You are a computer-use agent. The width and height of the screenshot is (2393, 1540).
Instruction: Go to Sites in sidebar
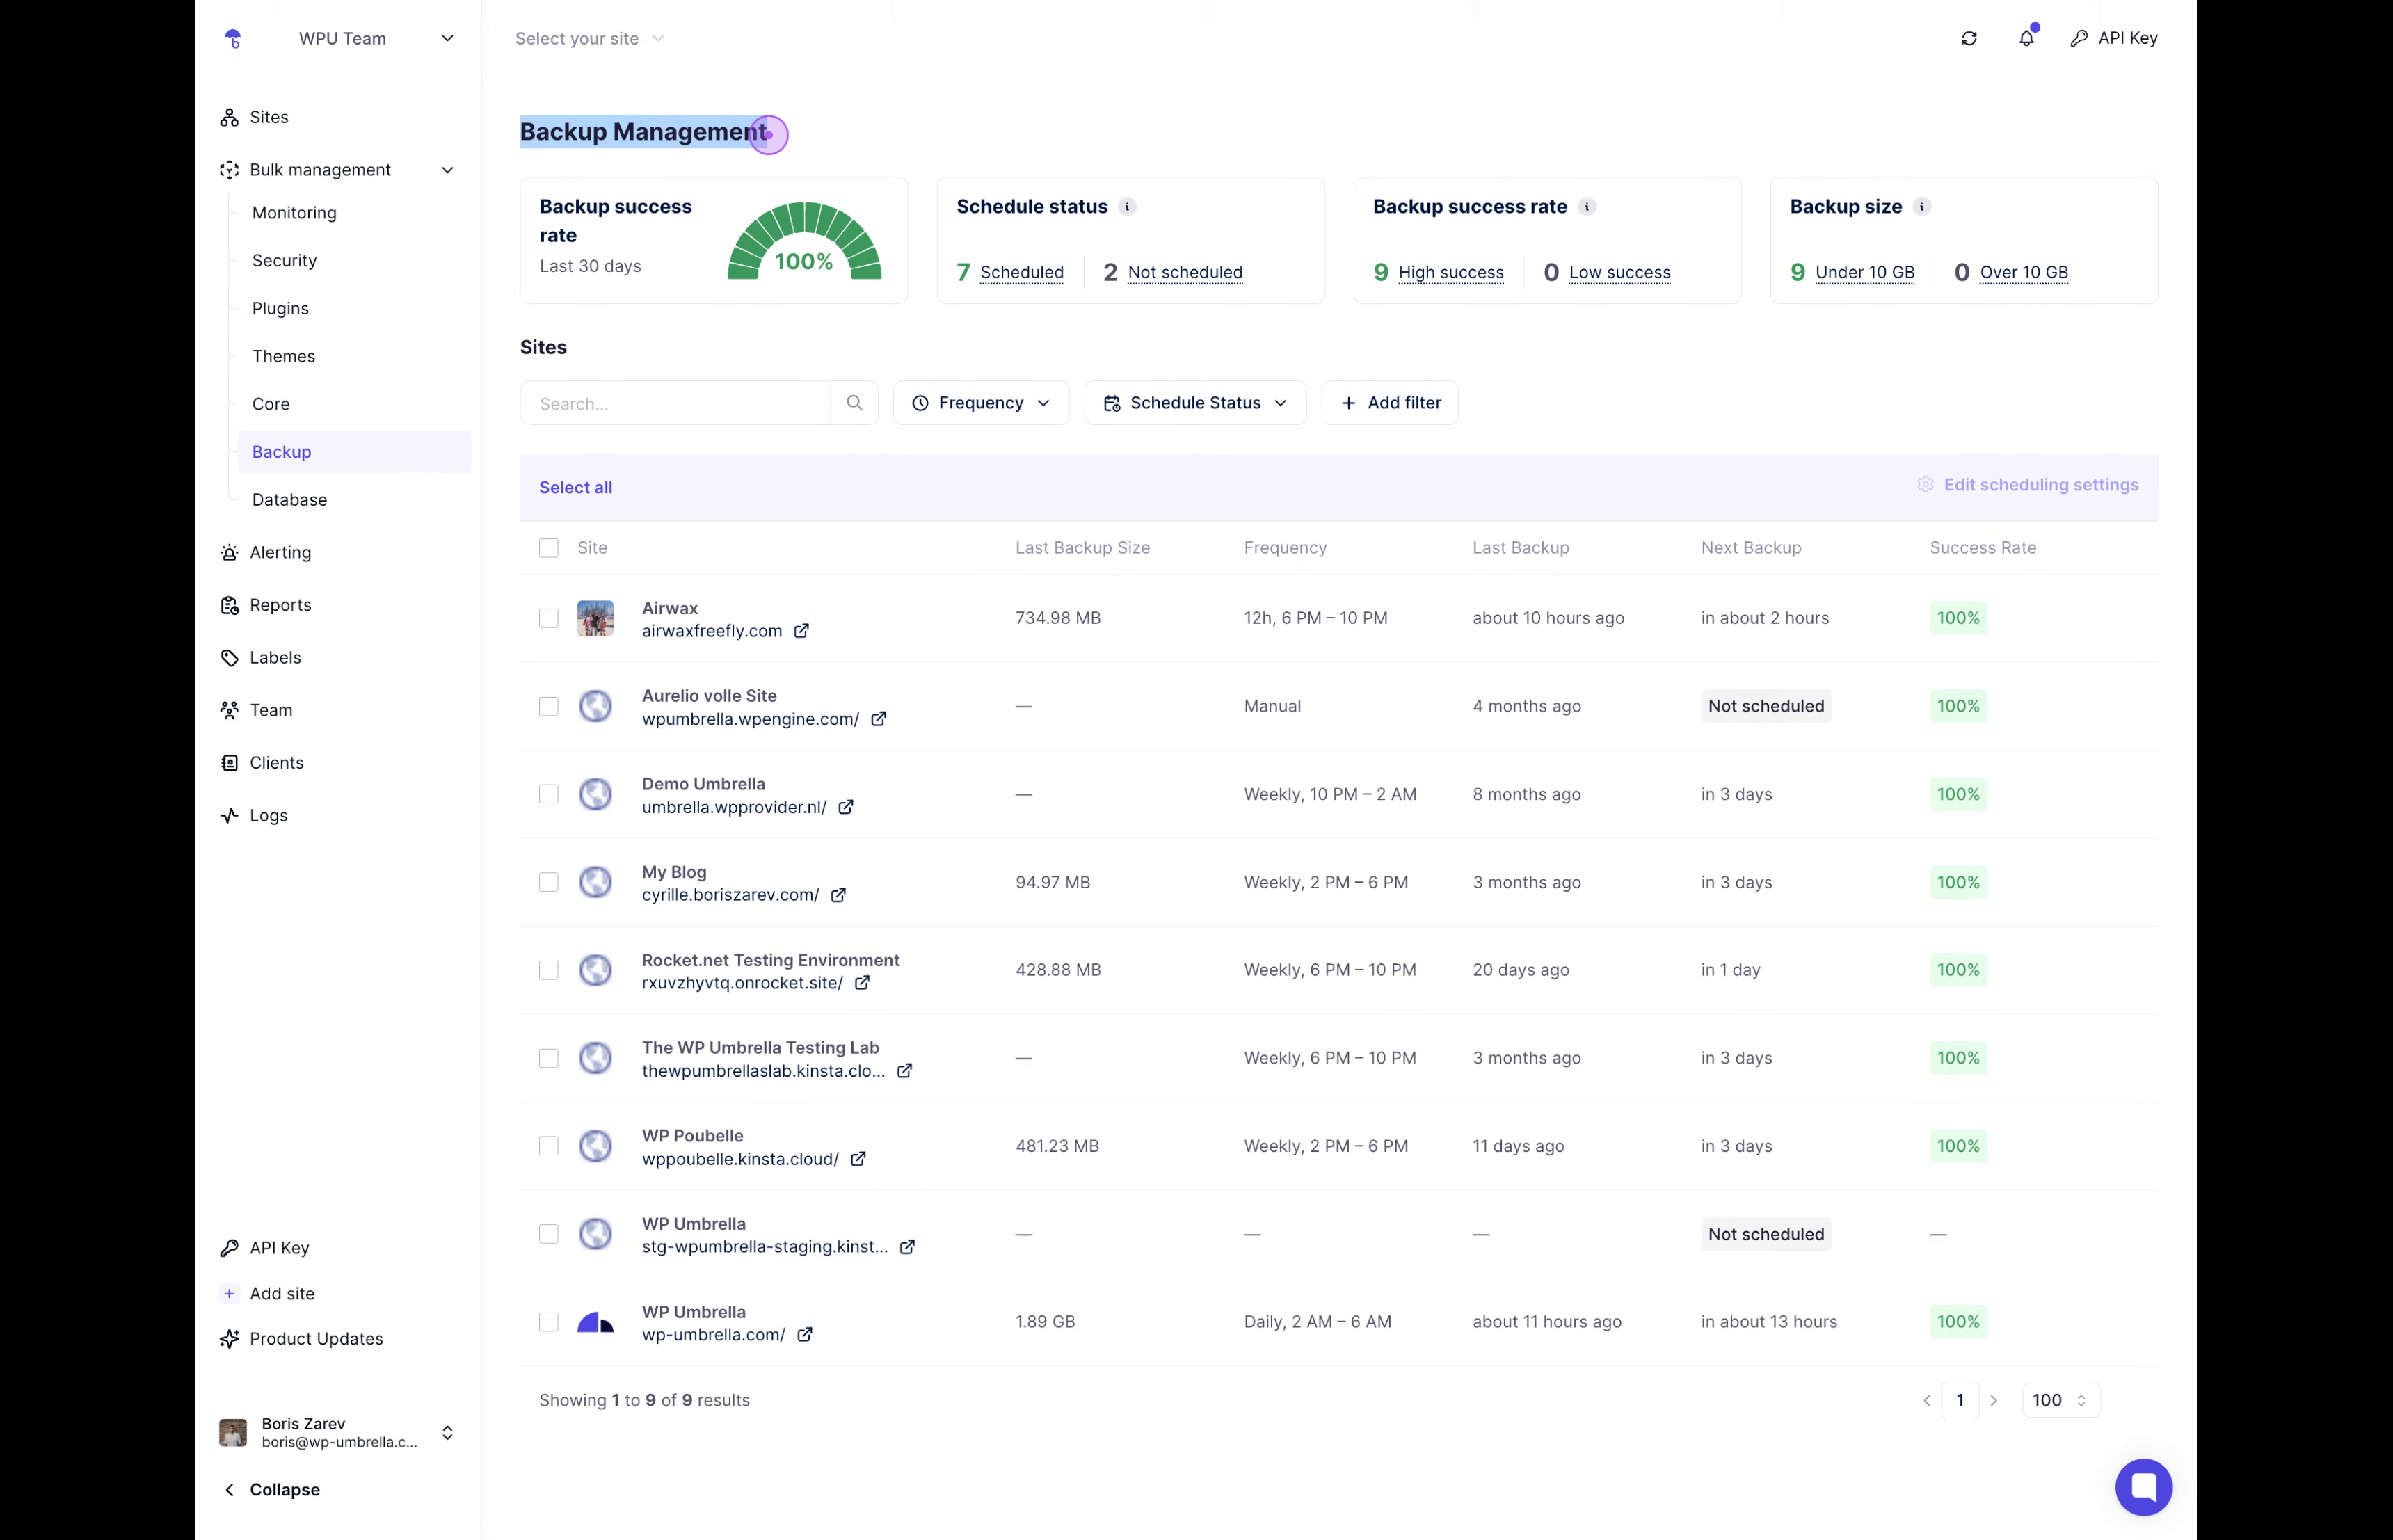click(x=268, y=117)
